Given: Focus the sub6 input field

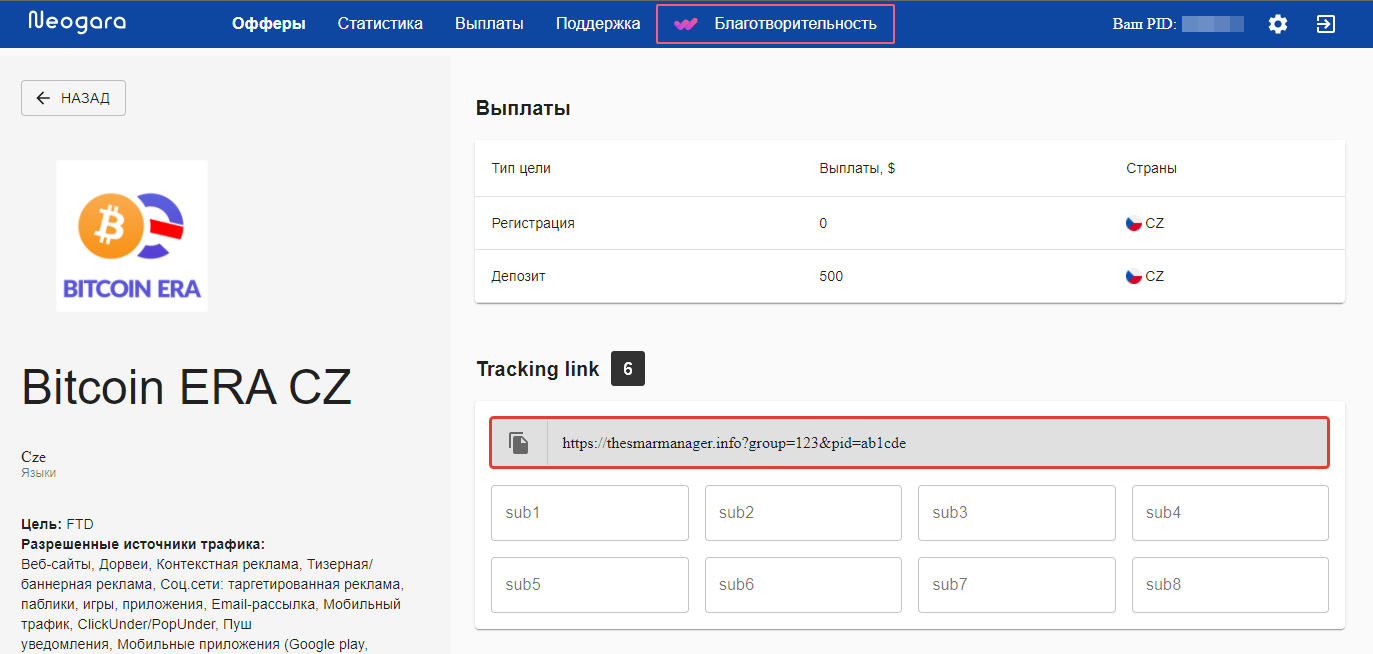Looking at the screenshot, I should pos(803,585).
